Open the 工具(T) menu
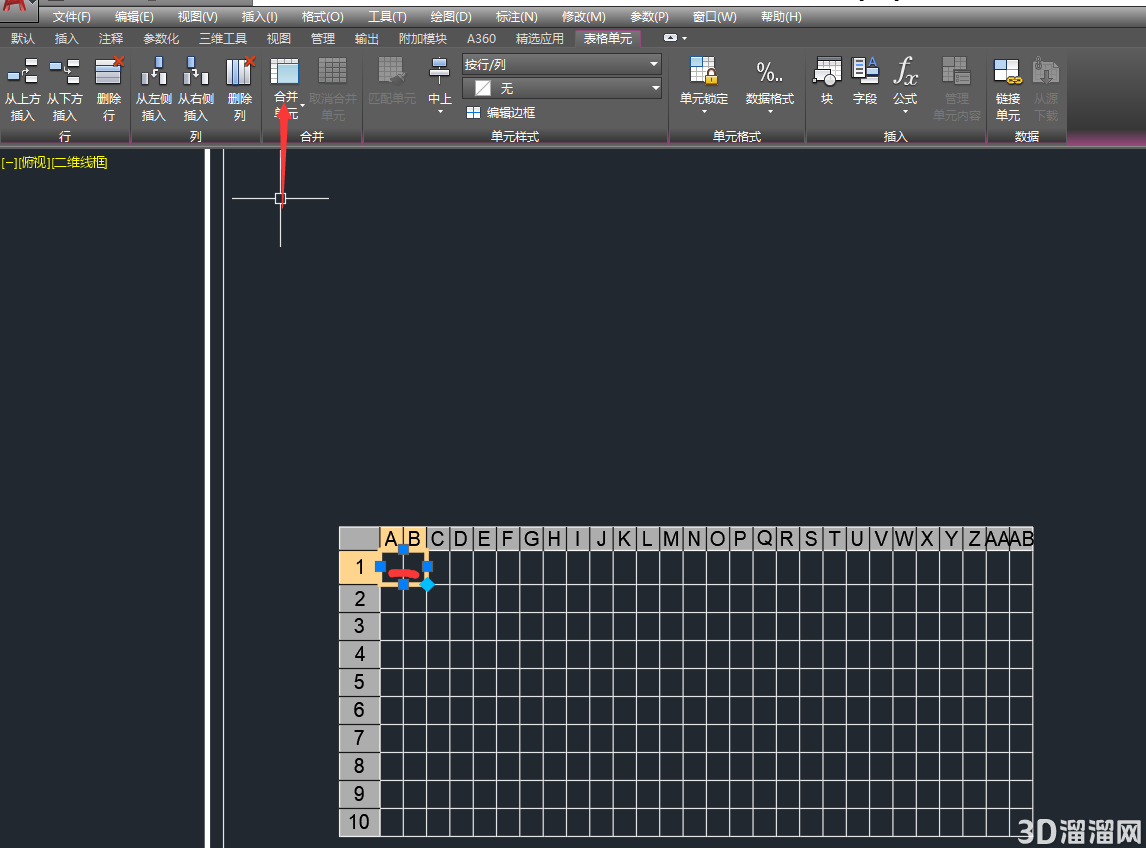 pos(387,16)
